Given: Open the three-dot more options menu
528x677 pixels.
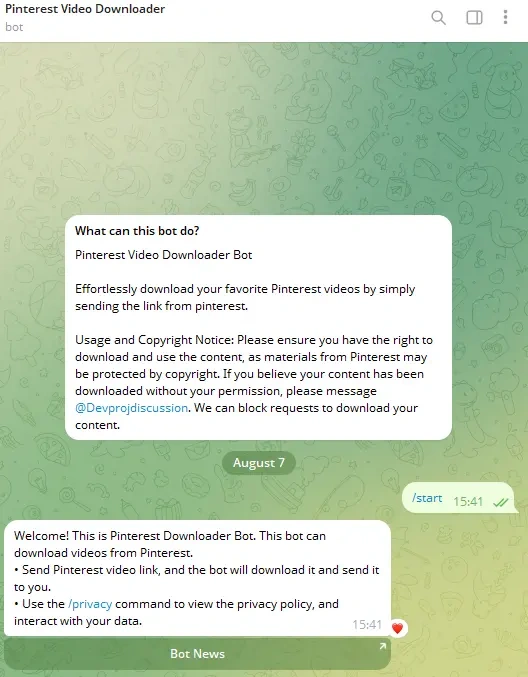Looking at the screenshot, I should pos(505,17).
